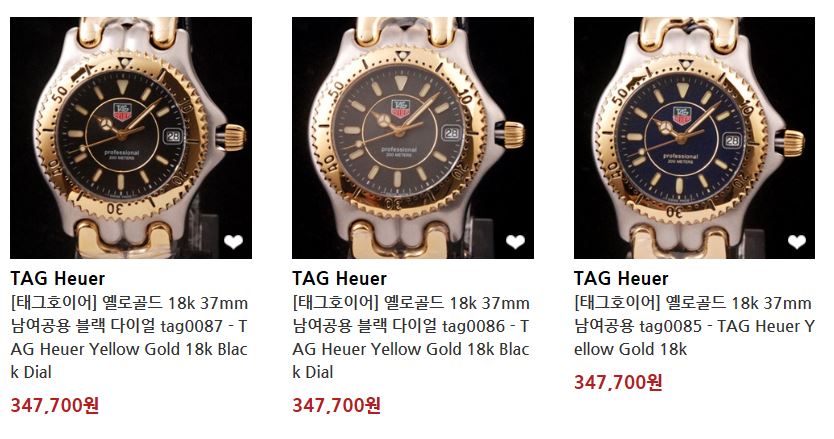The height and width of the screenshot is (439, 834).
Task: Open the tag0086 gray dial watch photo
Action: pos(413,138)
